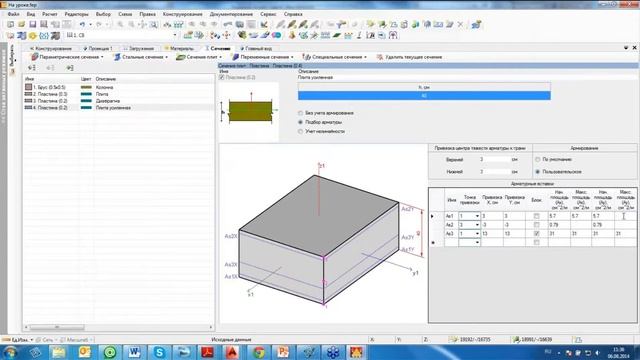Click the Windows Start button

point(10,352)
